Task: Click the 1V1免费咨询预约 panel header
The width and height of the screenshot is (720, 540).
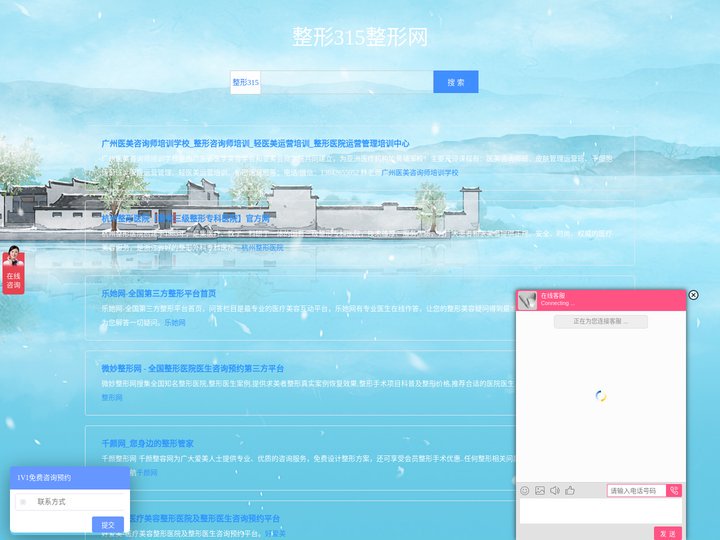Action: tap(70, 478)
